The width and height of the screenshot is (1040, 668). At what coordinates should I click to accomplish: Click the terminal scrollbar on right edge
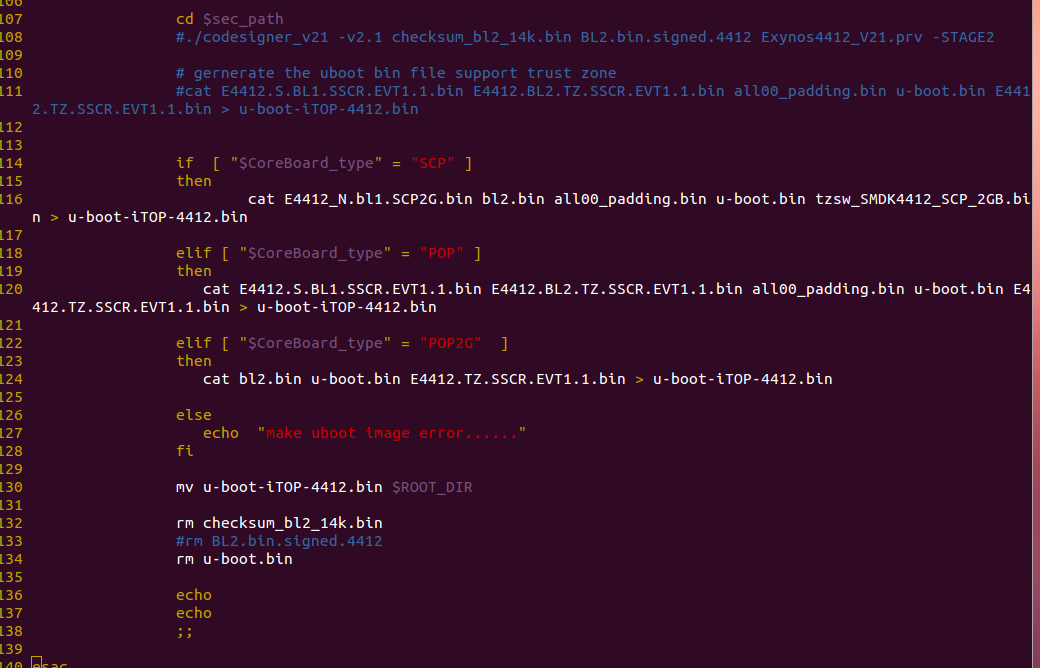[1036, 334]
